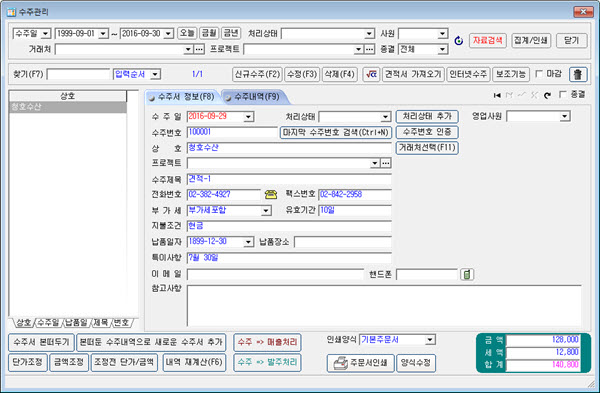Click 보조기능 button
The height and width of the screenshot is (393, 600).
(511, 74)
